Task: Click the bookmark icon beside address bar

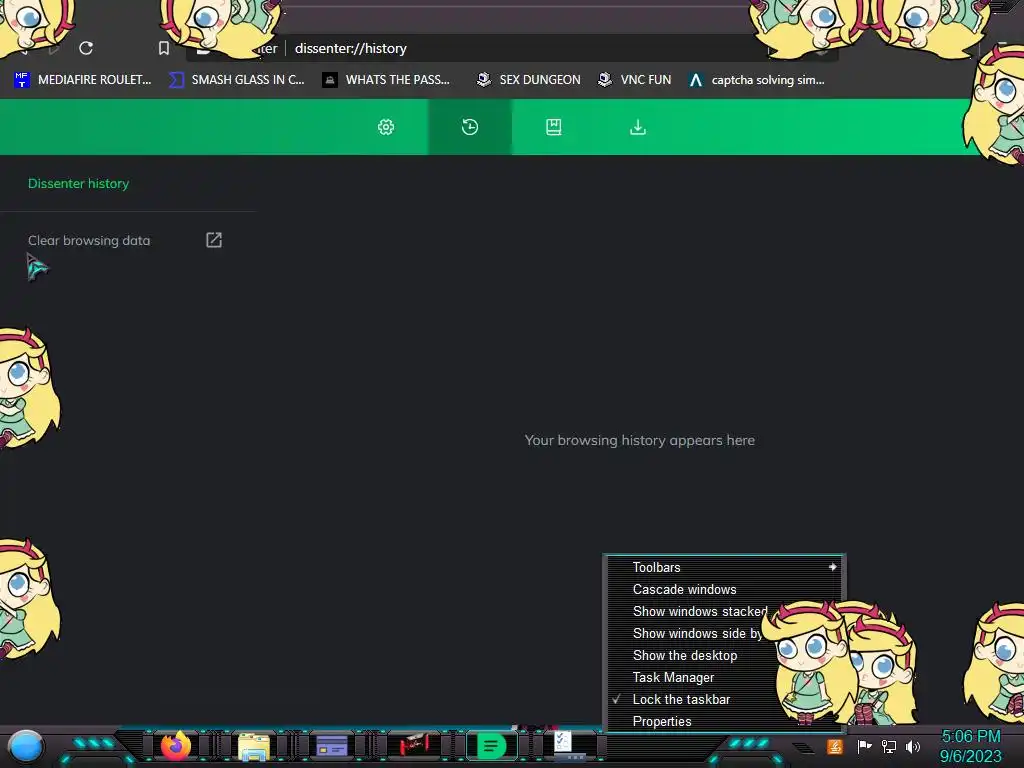Action: click(x=164, y=48)
